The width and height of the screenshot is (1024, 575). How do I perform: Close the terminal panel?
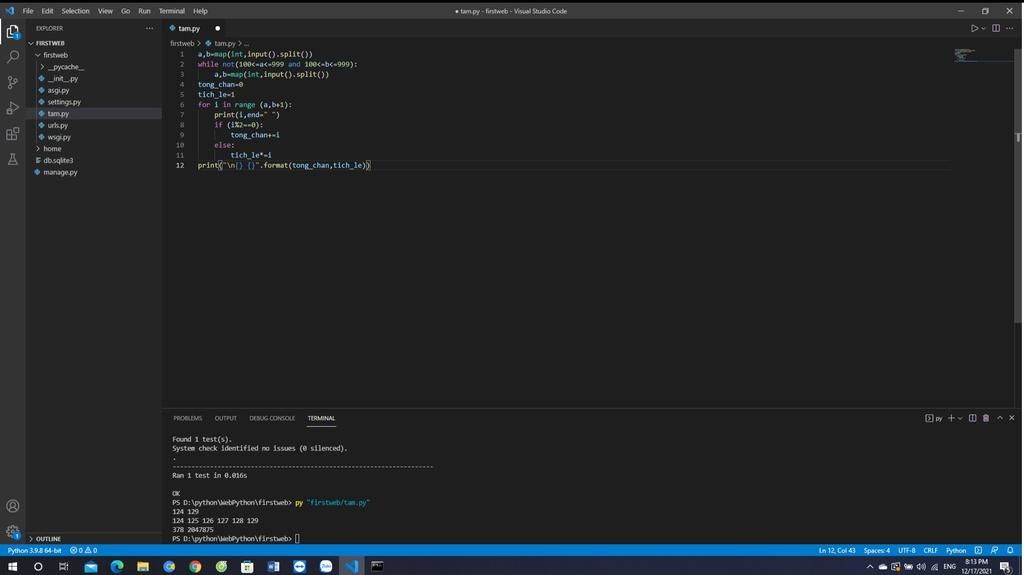click(x=1012, y=418)
